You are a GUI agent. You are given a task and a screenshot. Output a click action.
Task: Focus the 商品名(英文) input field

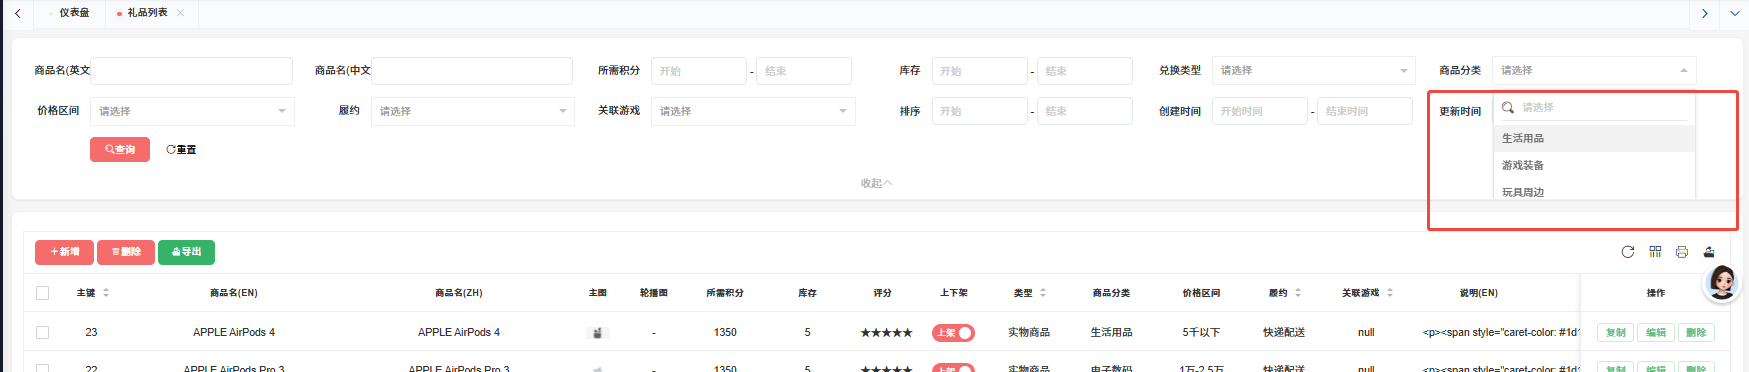[x=192, y=71]
